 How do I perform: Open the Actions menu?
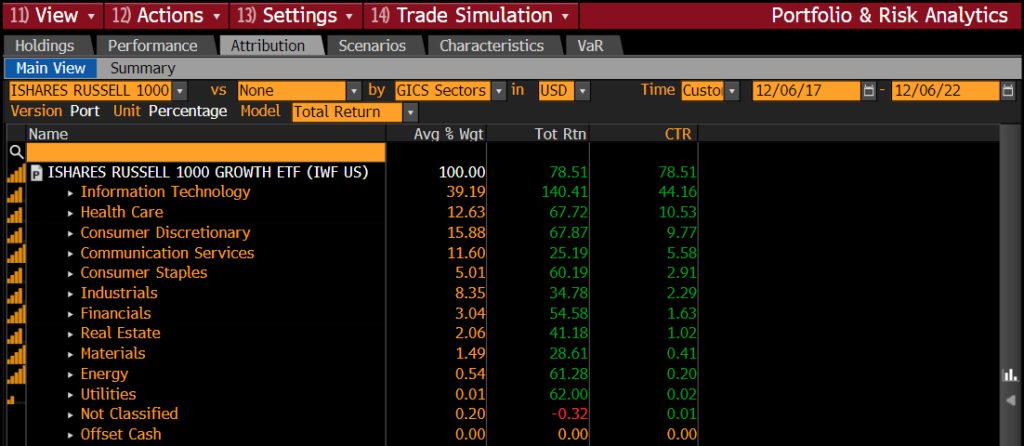point(167,15)
